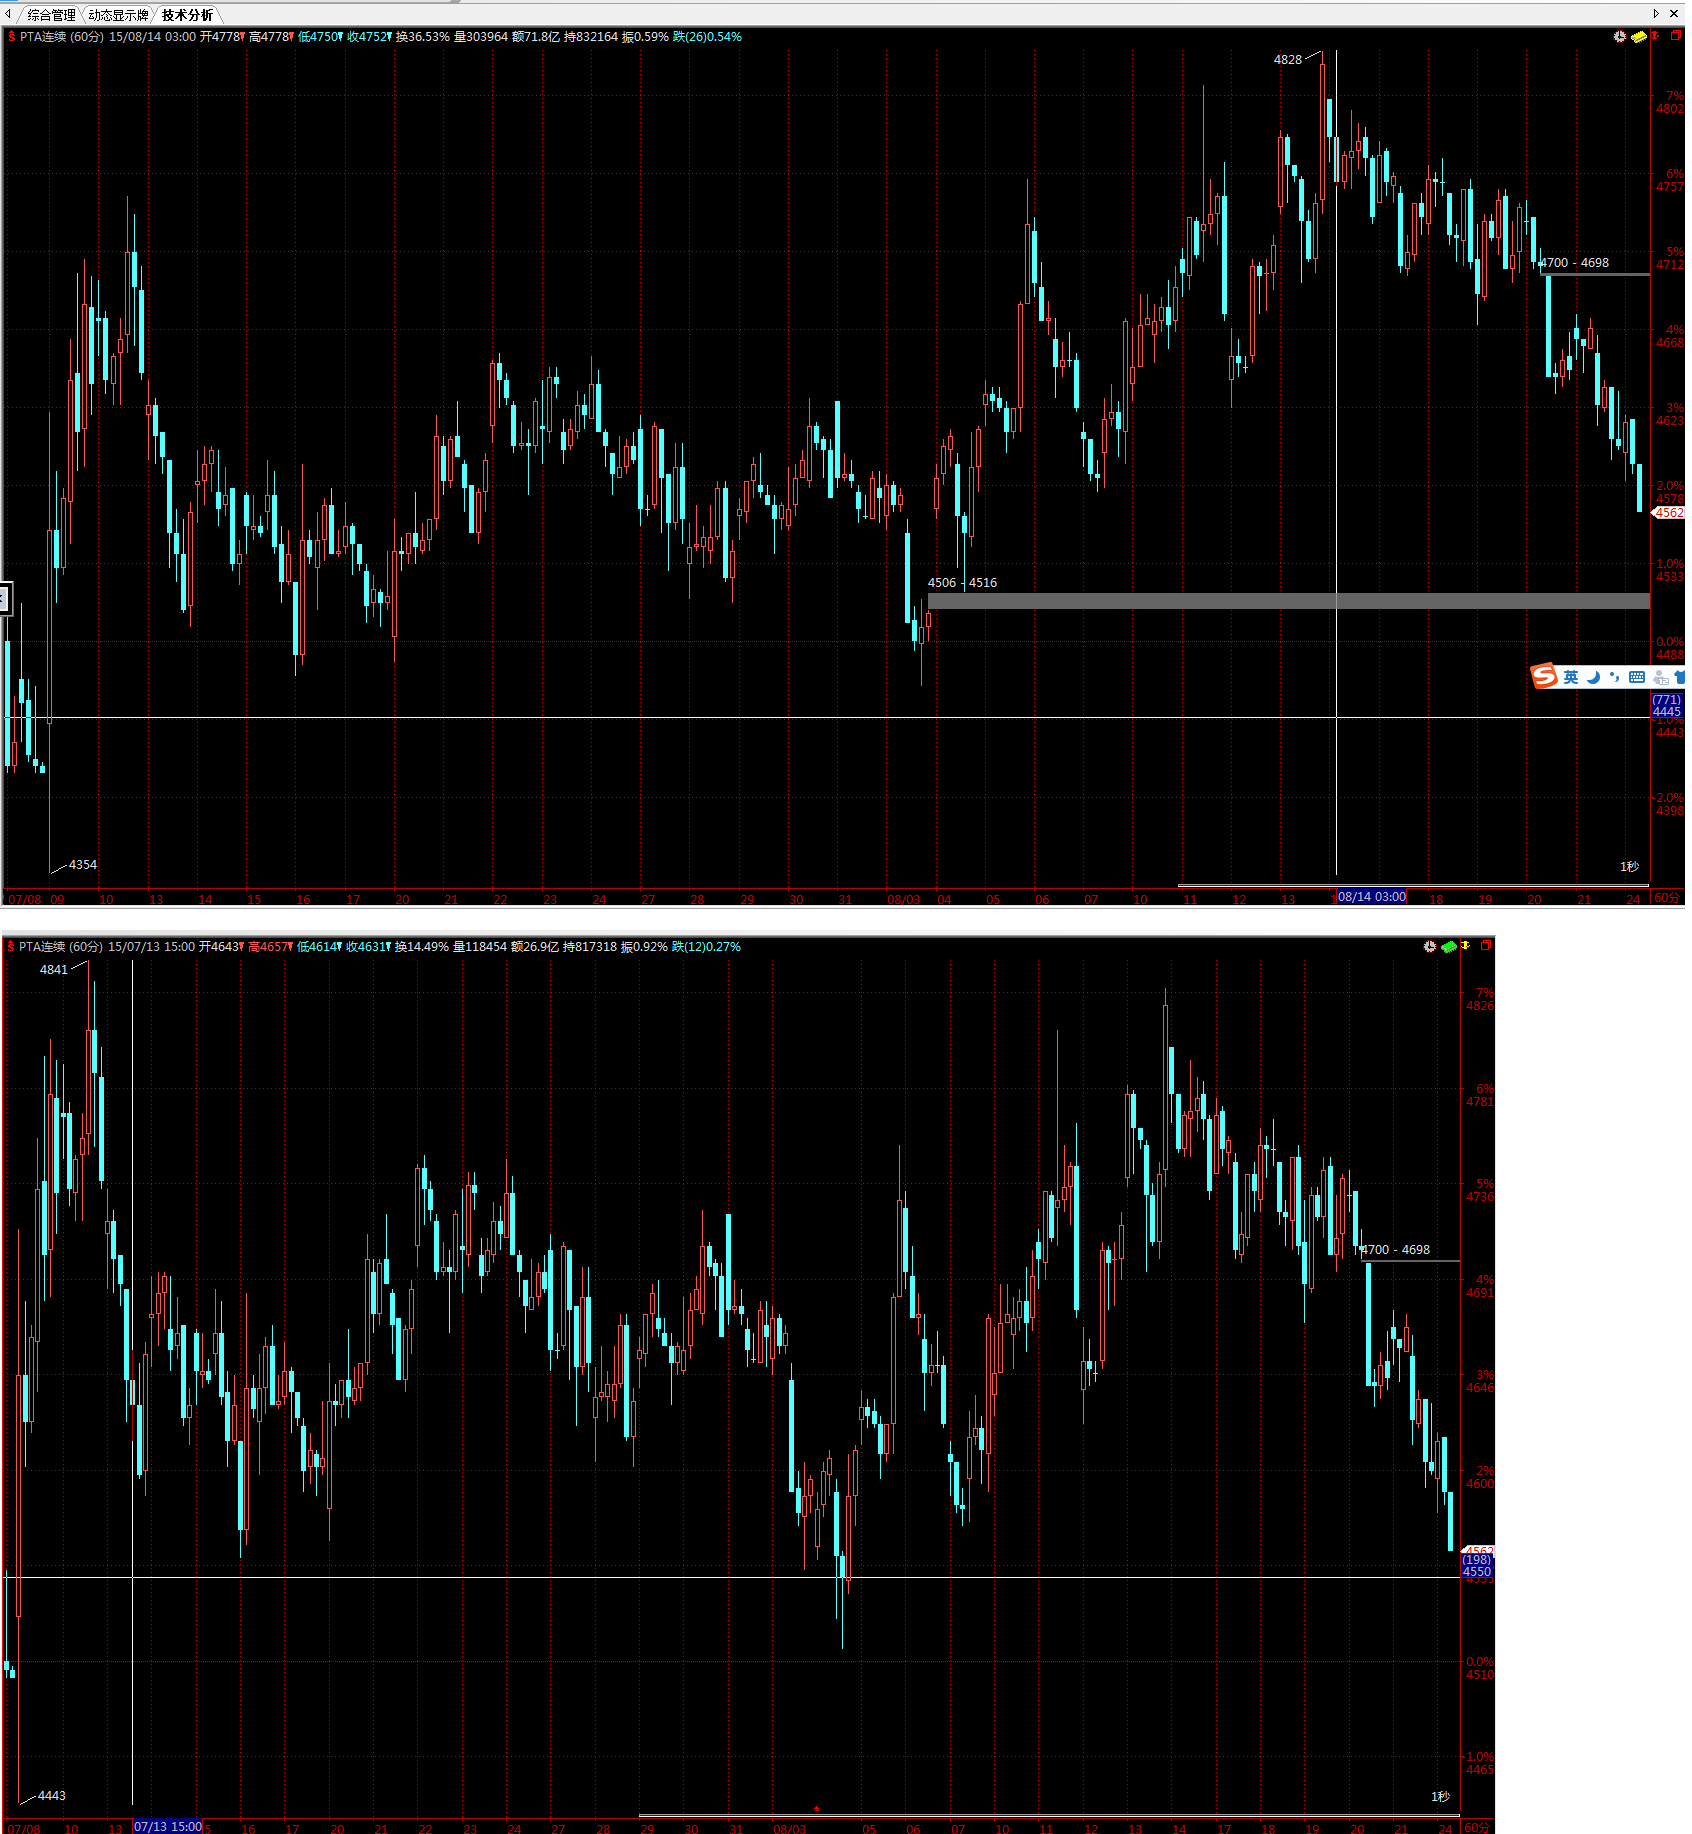Screen dimensions: 1692x1834
Task: Switch to the 动态显示牌 tab
Action: [x=118, y=15]
